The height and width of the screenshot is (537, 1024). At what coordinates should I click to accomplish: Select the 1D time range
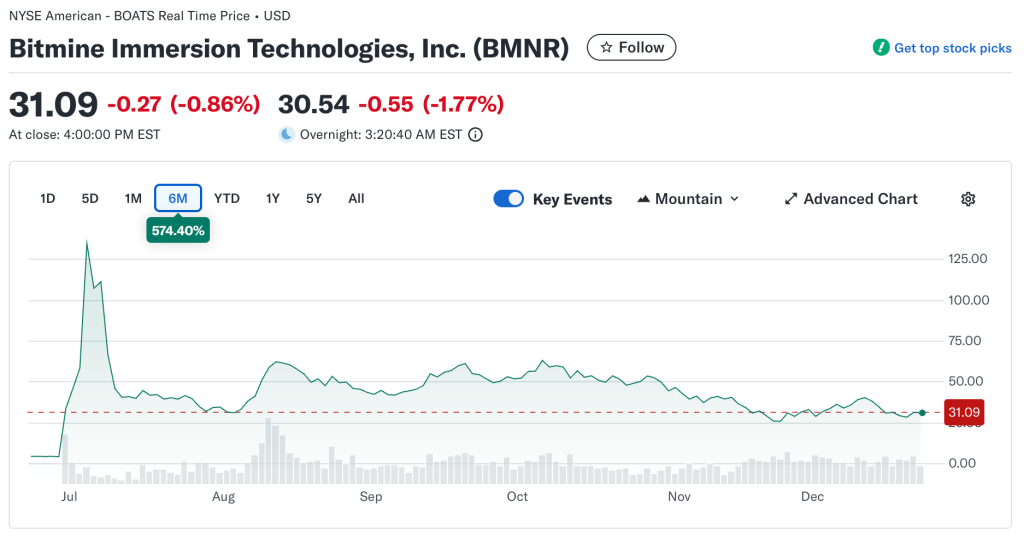47,198
